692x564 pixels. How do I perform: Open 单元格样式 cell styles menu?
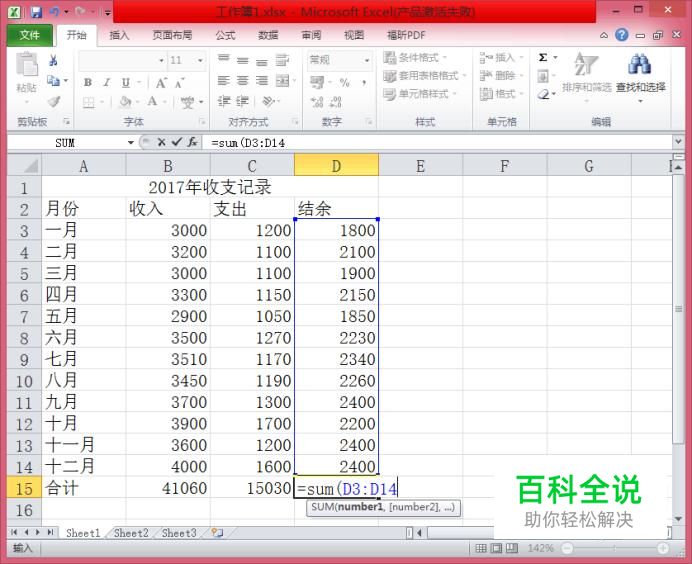(420, 94)
